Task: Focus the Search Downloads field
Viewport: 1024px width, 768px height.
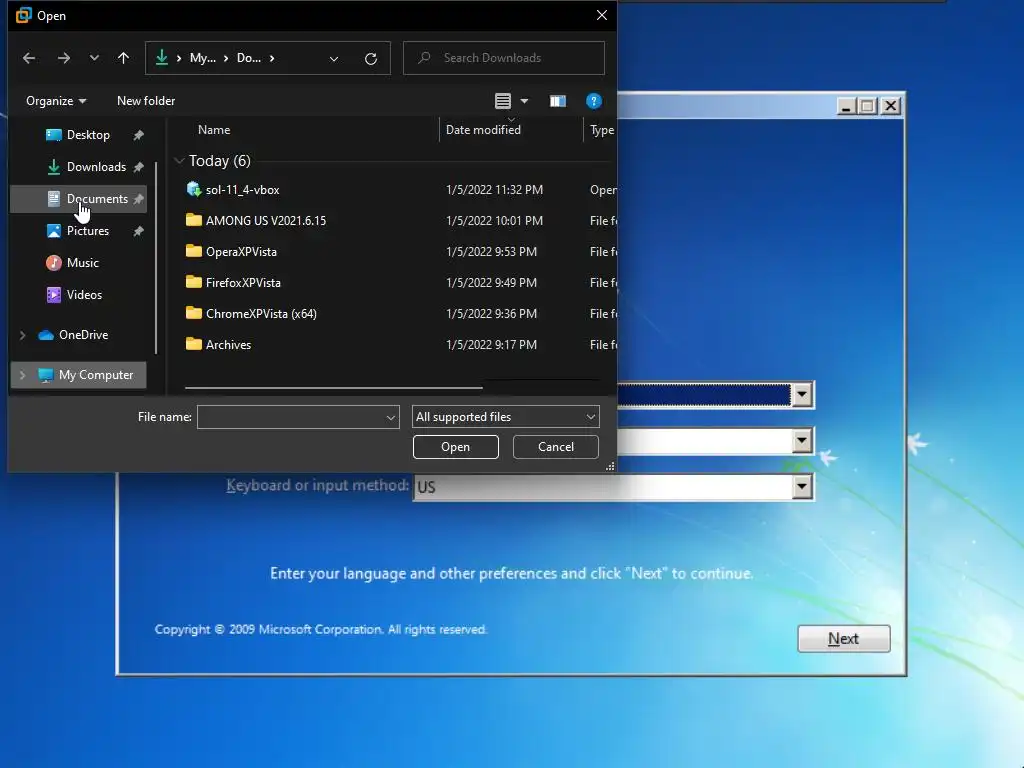Action: 504,58
